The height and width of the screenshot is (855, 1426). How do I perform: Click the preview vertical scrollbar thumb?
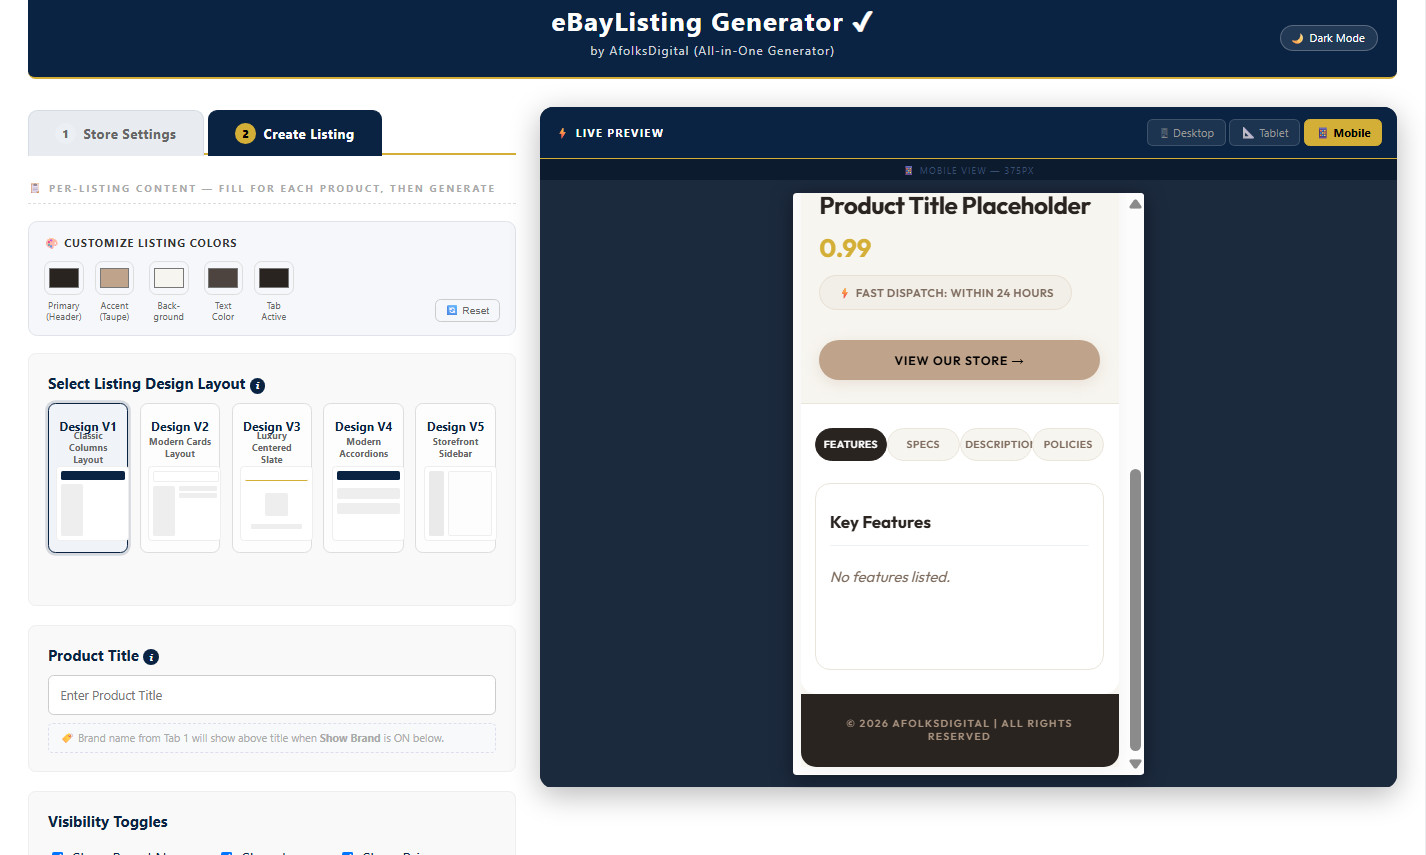tap(1135, 610)
